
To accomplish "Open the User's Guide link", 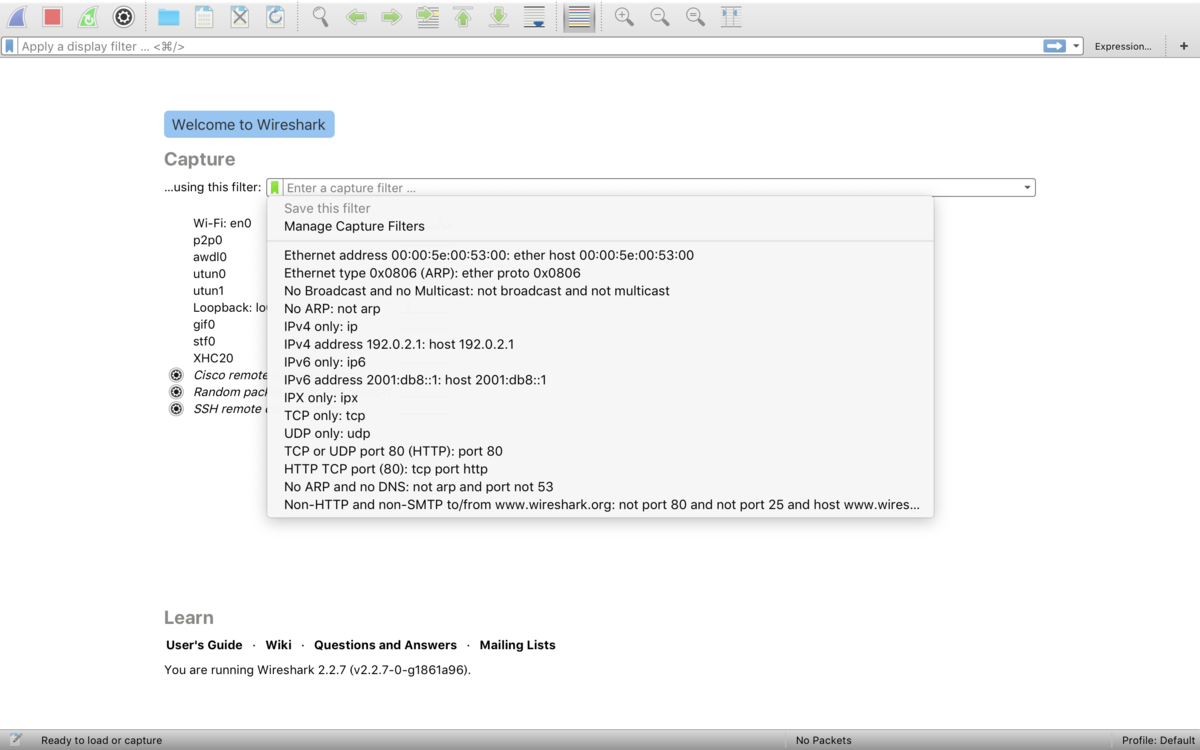I will 204,645.
